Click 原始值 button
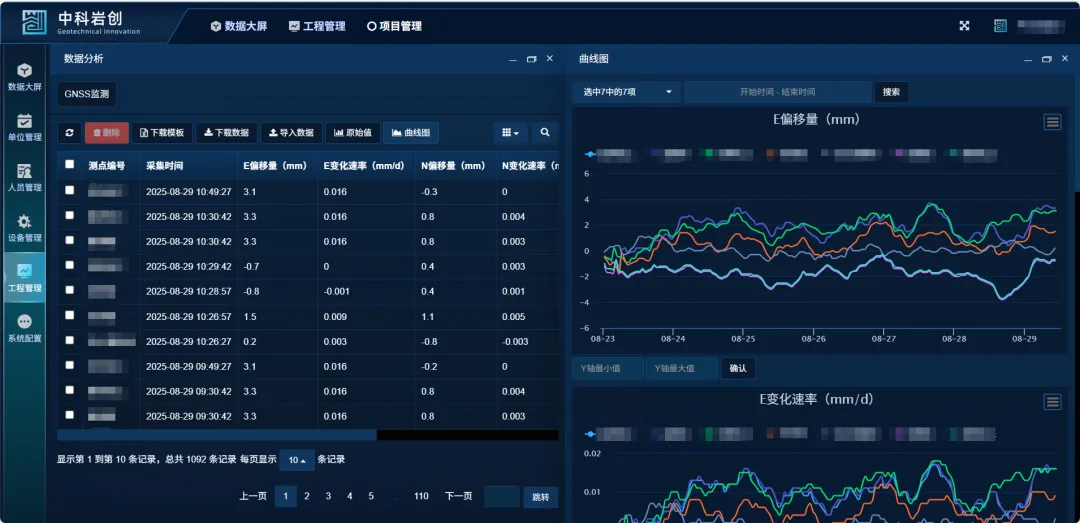Image resolution: width=1080 pixels, height=523 pixels. (x=353, y=133)
